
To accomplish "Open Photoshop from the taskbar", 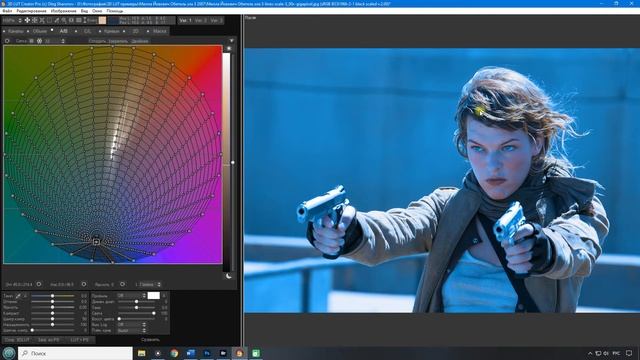I will point(207,353).
